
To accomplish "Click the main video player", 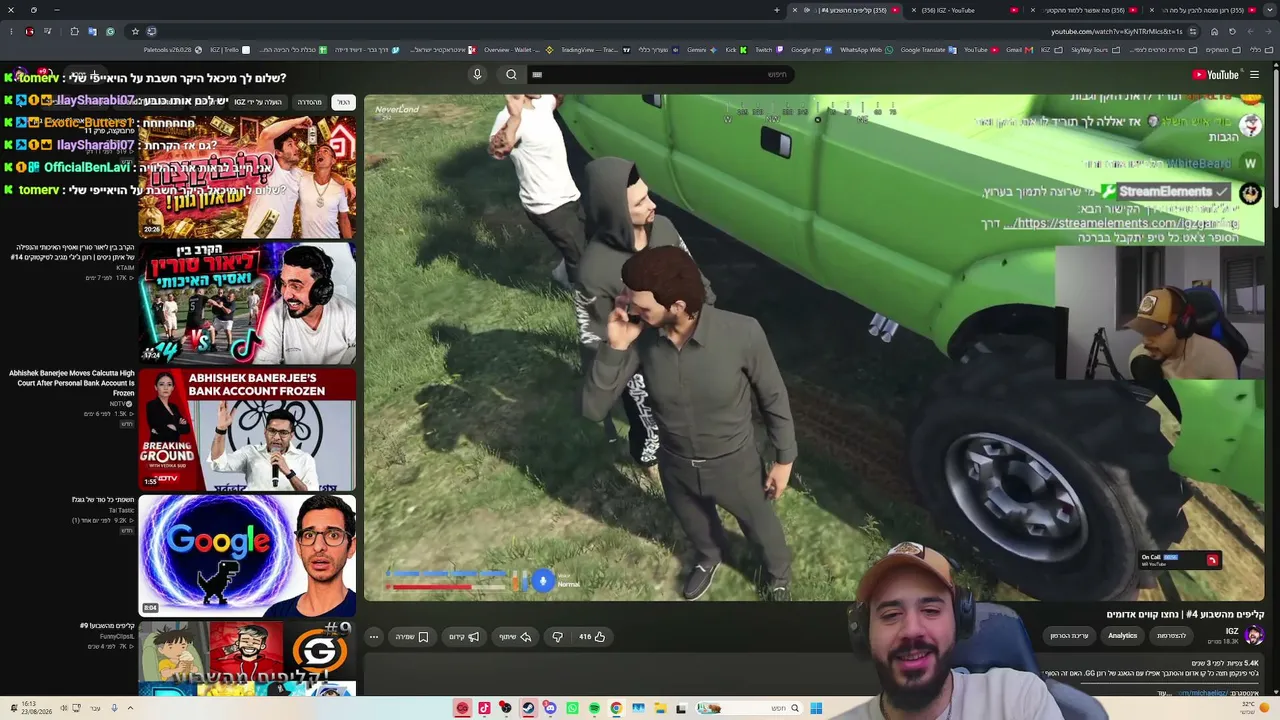I will (x=813, y=348).
